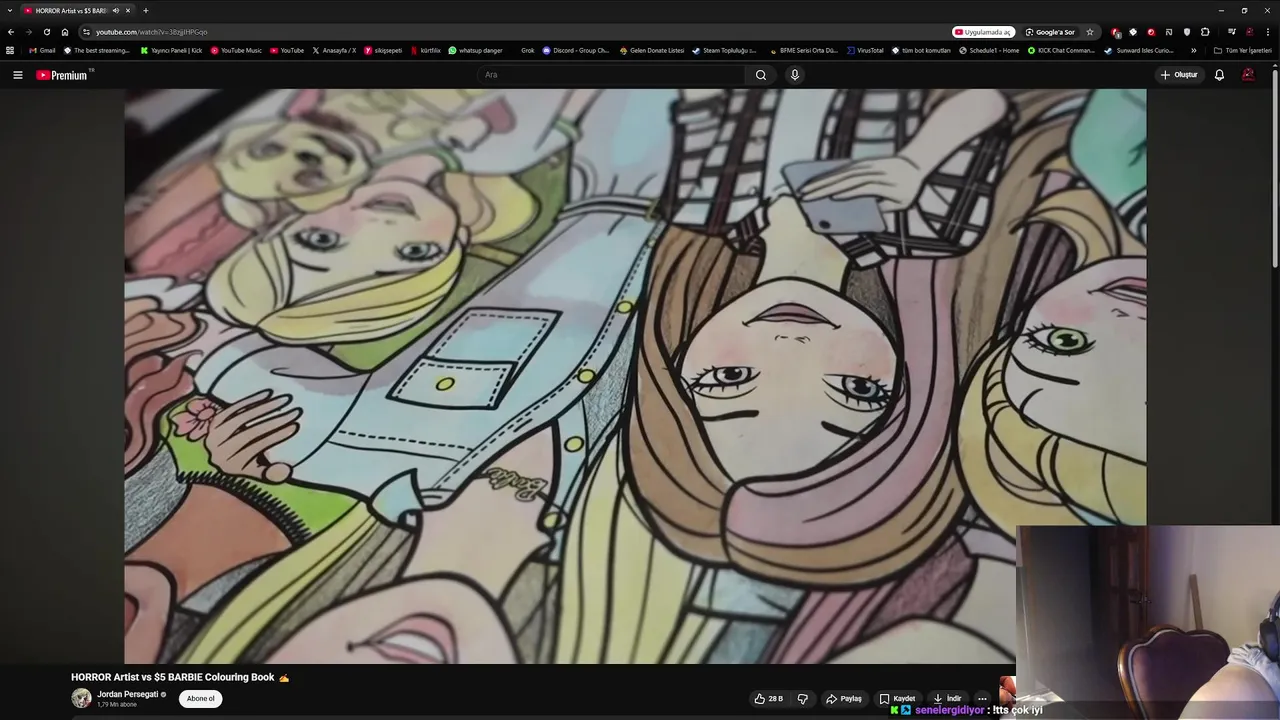Open Discord - Group Ch... bookmark
Screen dimensions: 1280x720
pyautogui.click(x=576, y=50)
